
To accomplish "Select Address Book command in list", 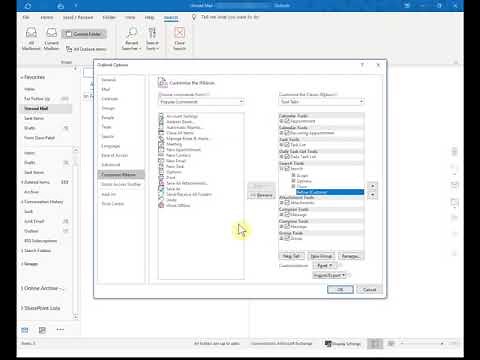I will [180, 122].
